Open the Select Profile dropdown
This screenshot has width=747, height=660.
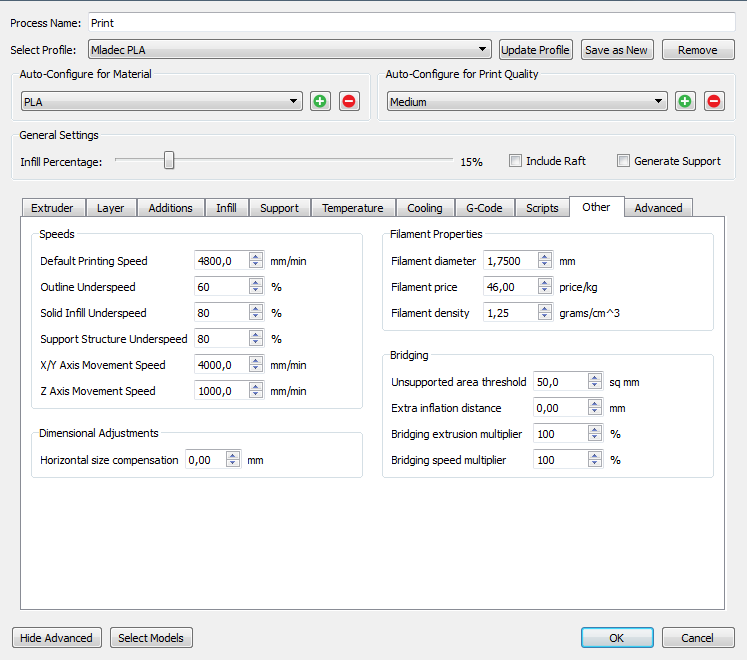click(x=482, y=49)
